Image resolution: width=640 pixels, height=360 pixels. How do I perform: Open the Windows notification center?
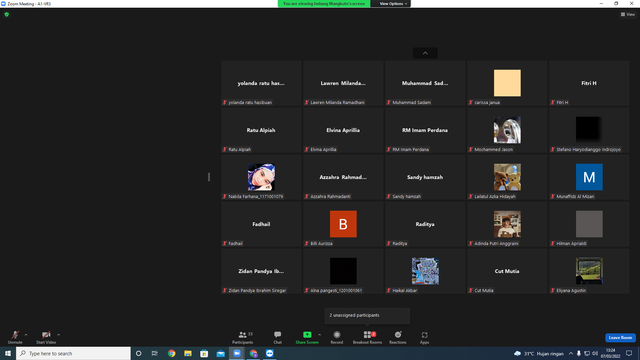point(629,353)
